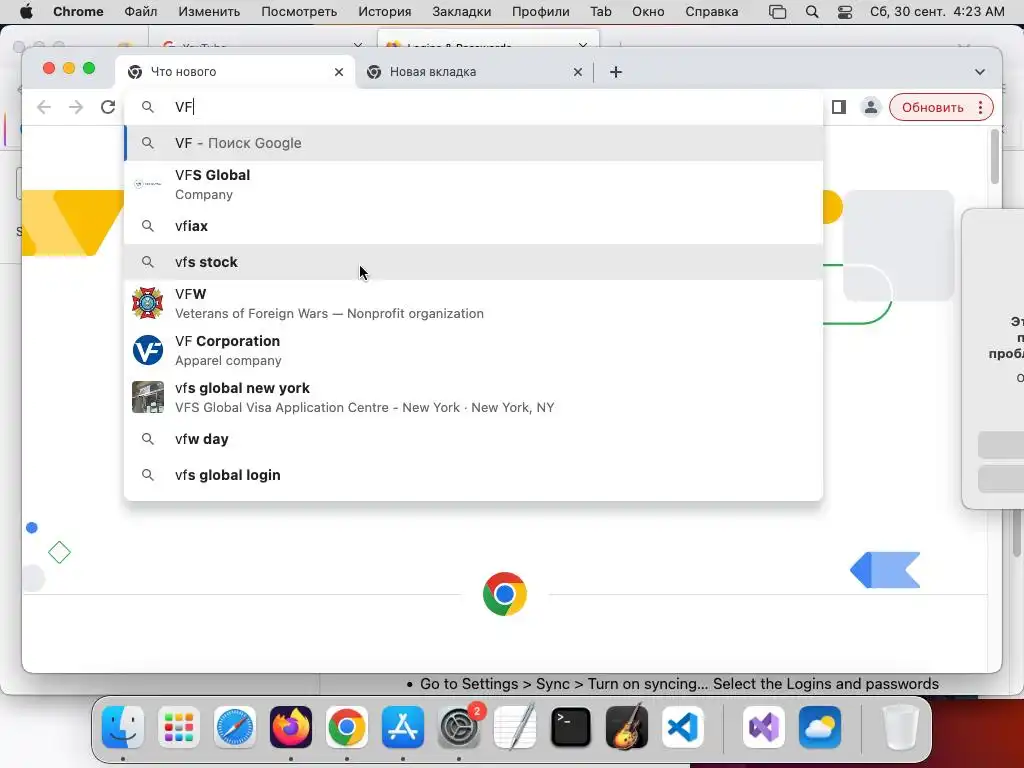Select the vfiax suggestion
Screen dimensions: 1024x768
pos(473,226)
